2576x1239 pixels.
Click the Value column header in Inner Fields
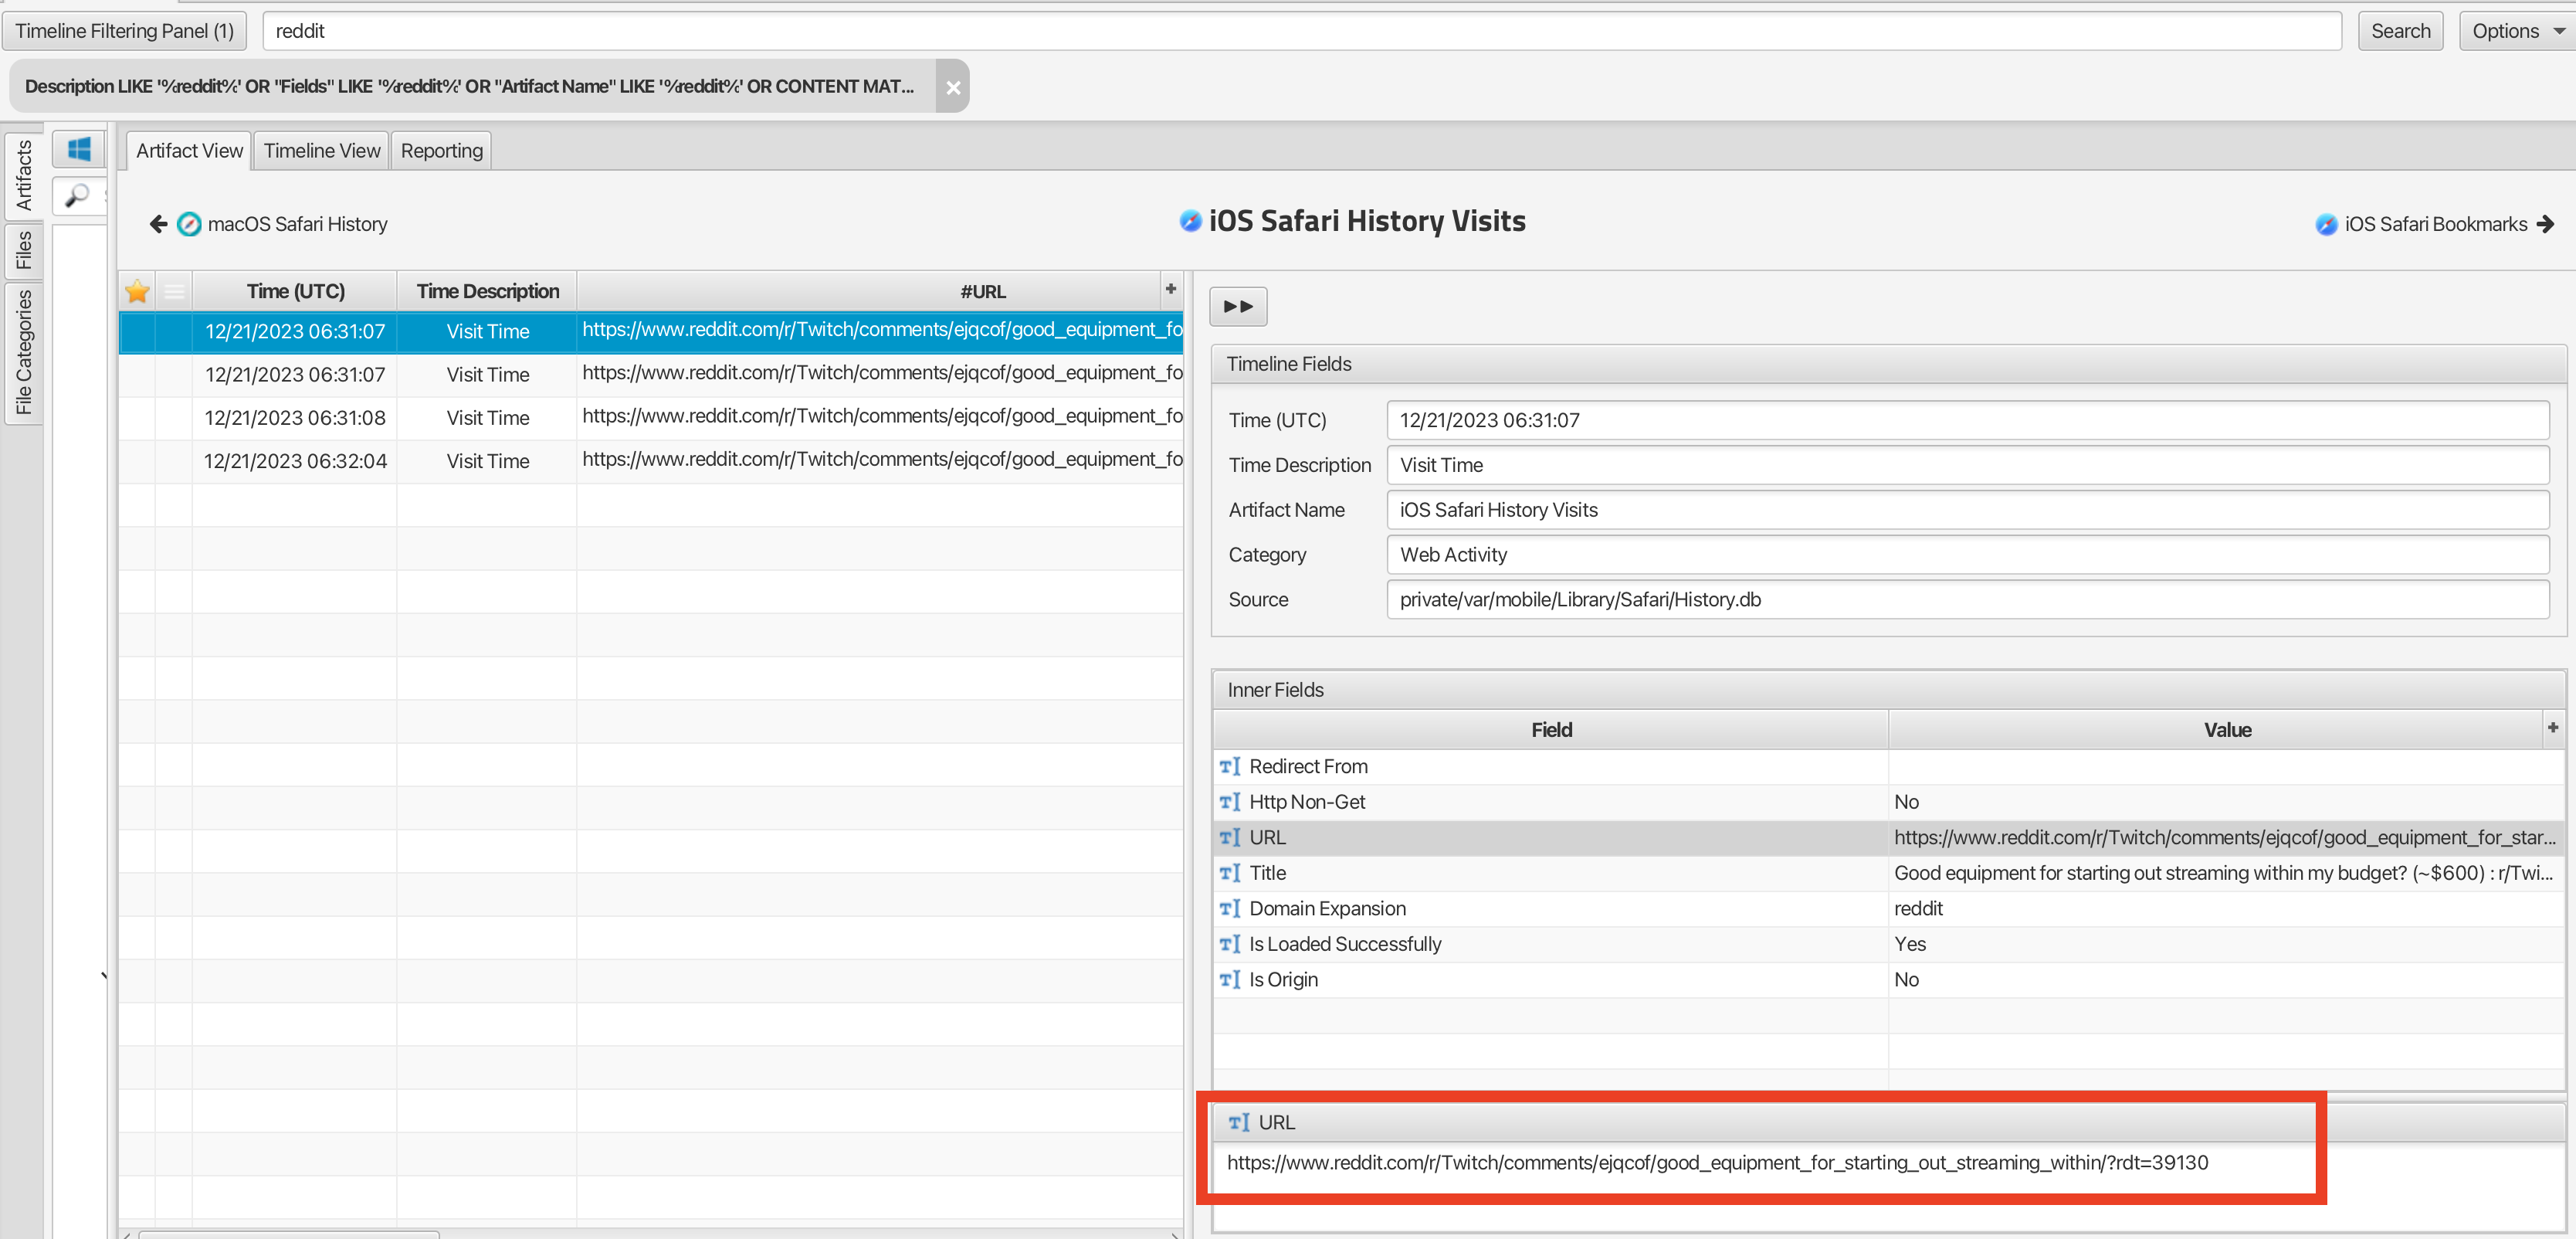tap(2227, 730)
